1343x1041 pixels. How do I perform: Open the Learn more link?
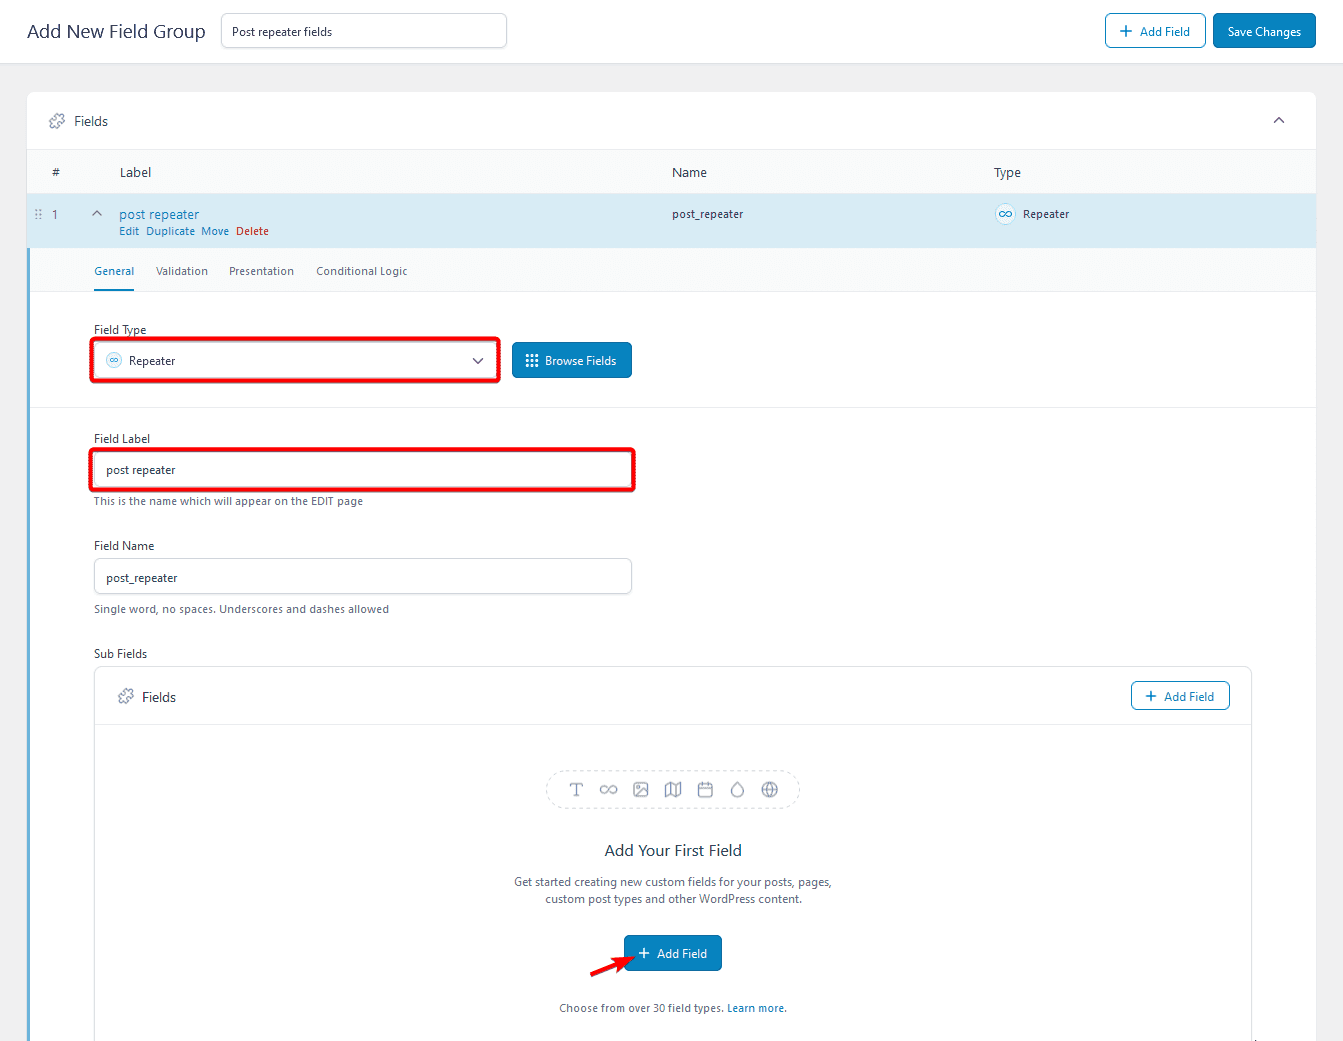coord(754,1007)
